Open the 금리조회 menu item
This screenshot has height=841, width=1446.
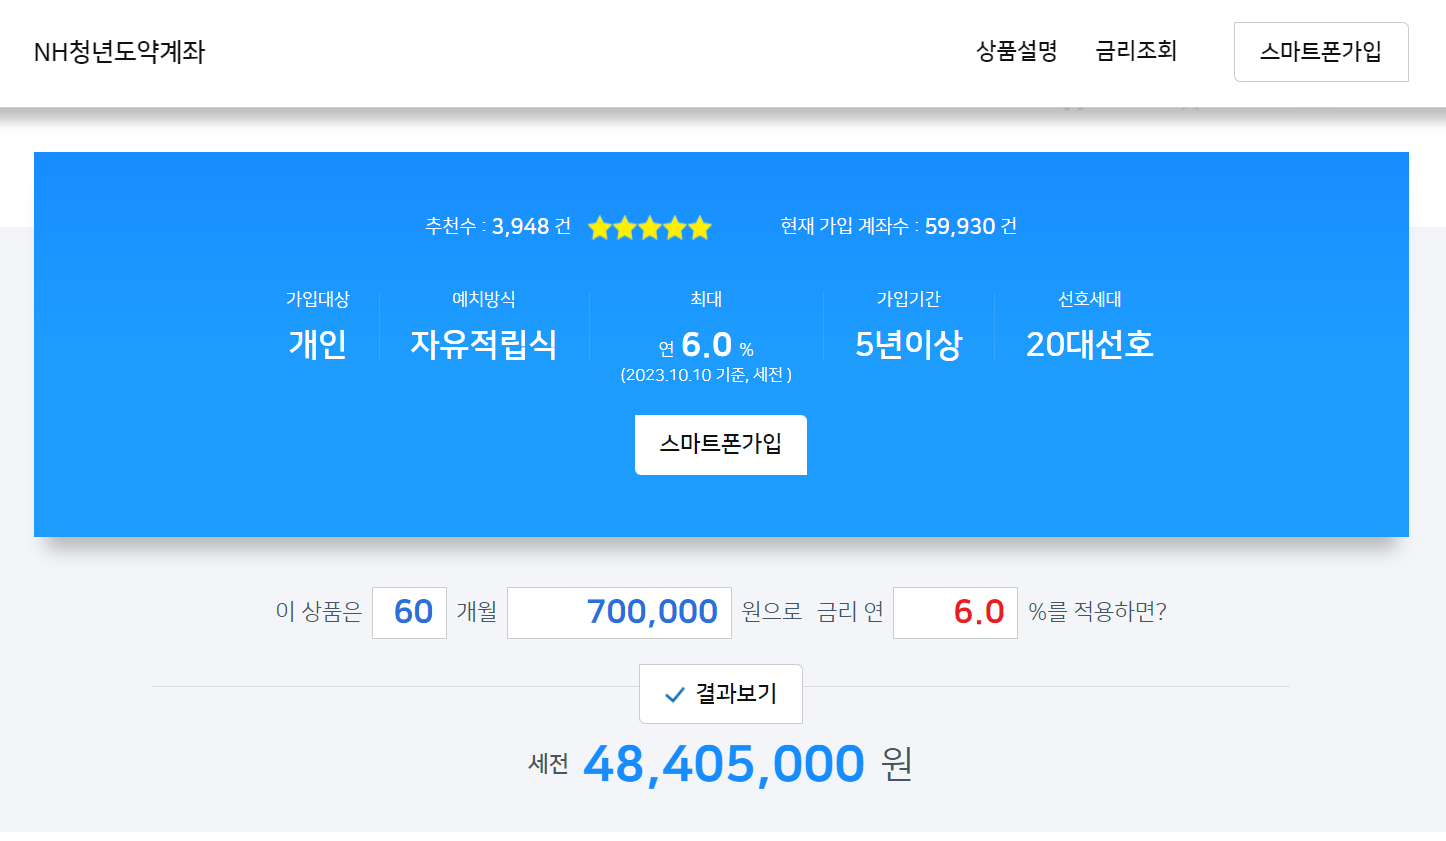pos(1136,51)
